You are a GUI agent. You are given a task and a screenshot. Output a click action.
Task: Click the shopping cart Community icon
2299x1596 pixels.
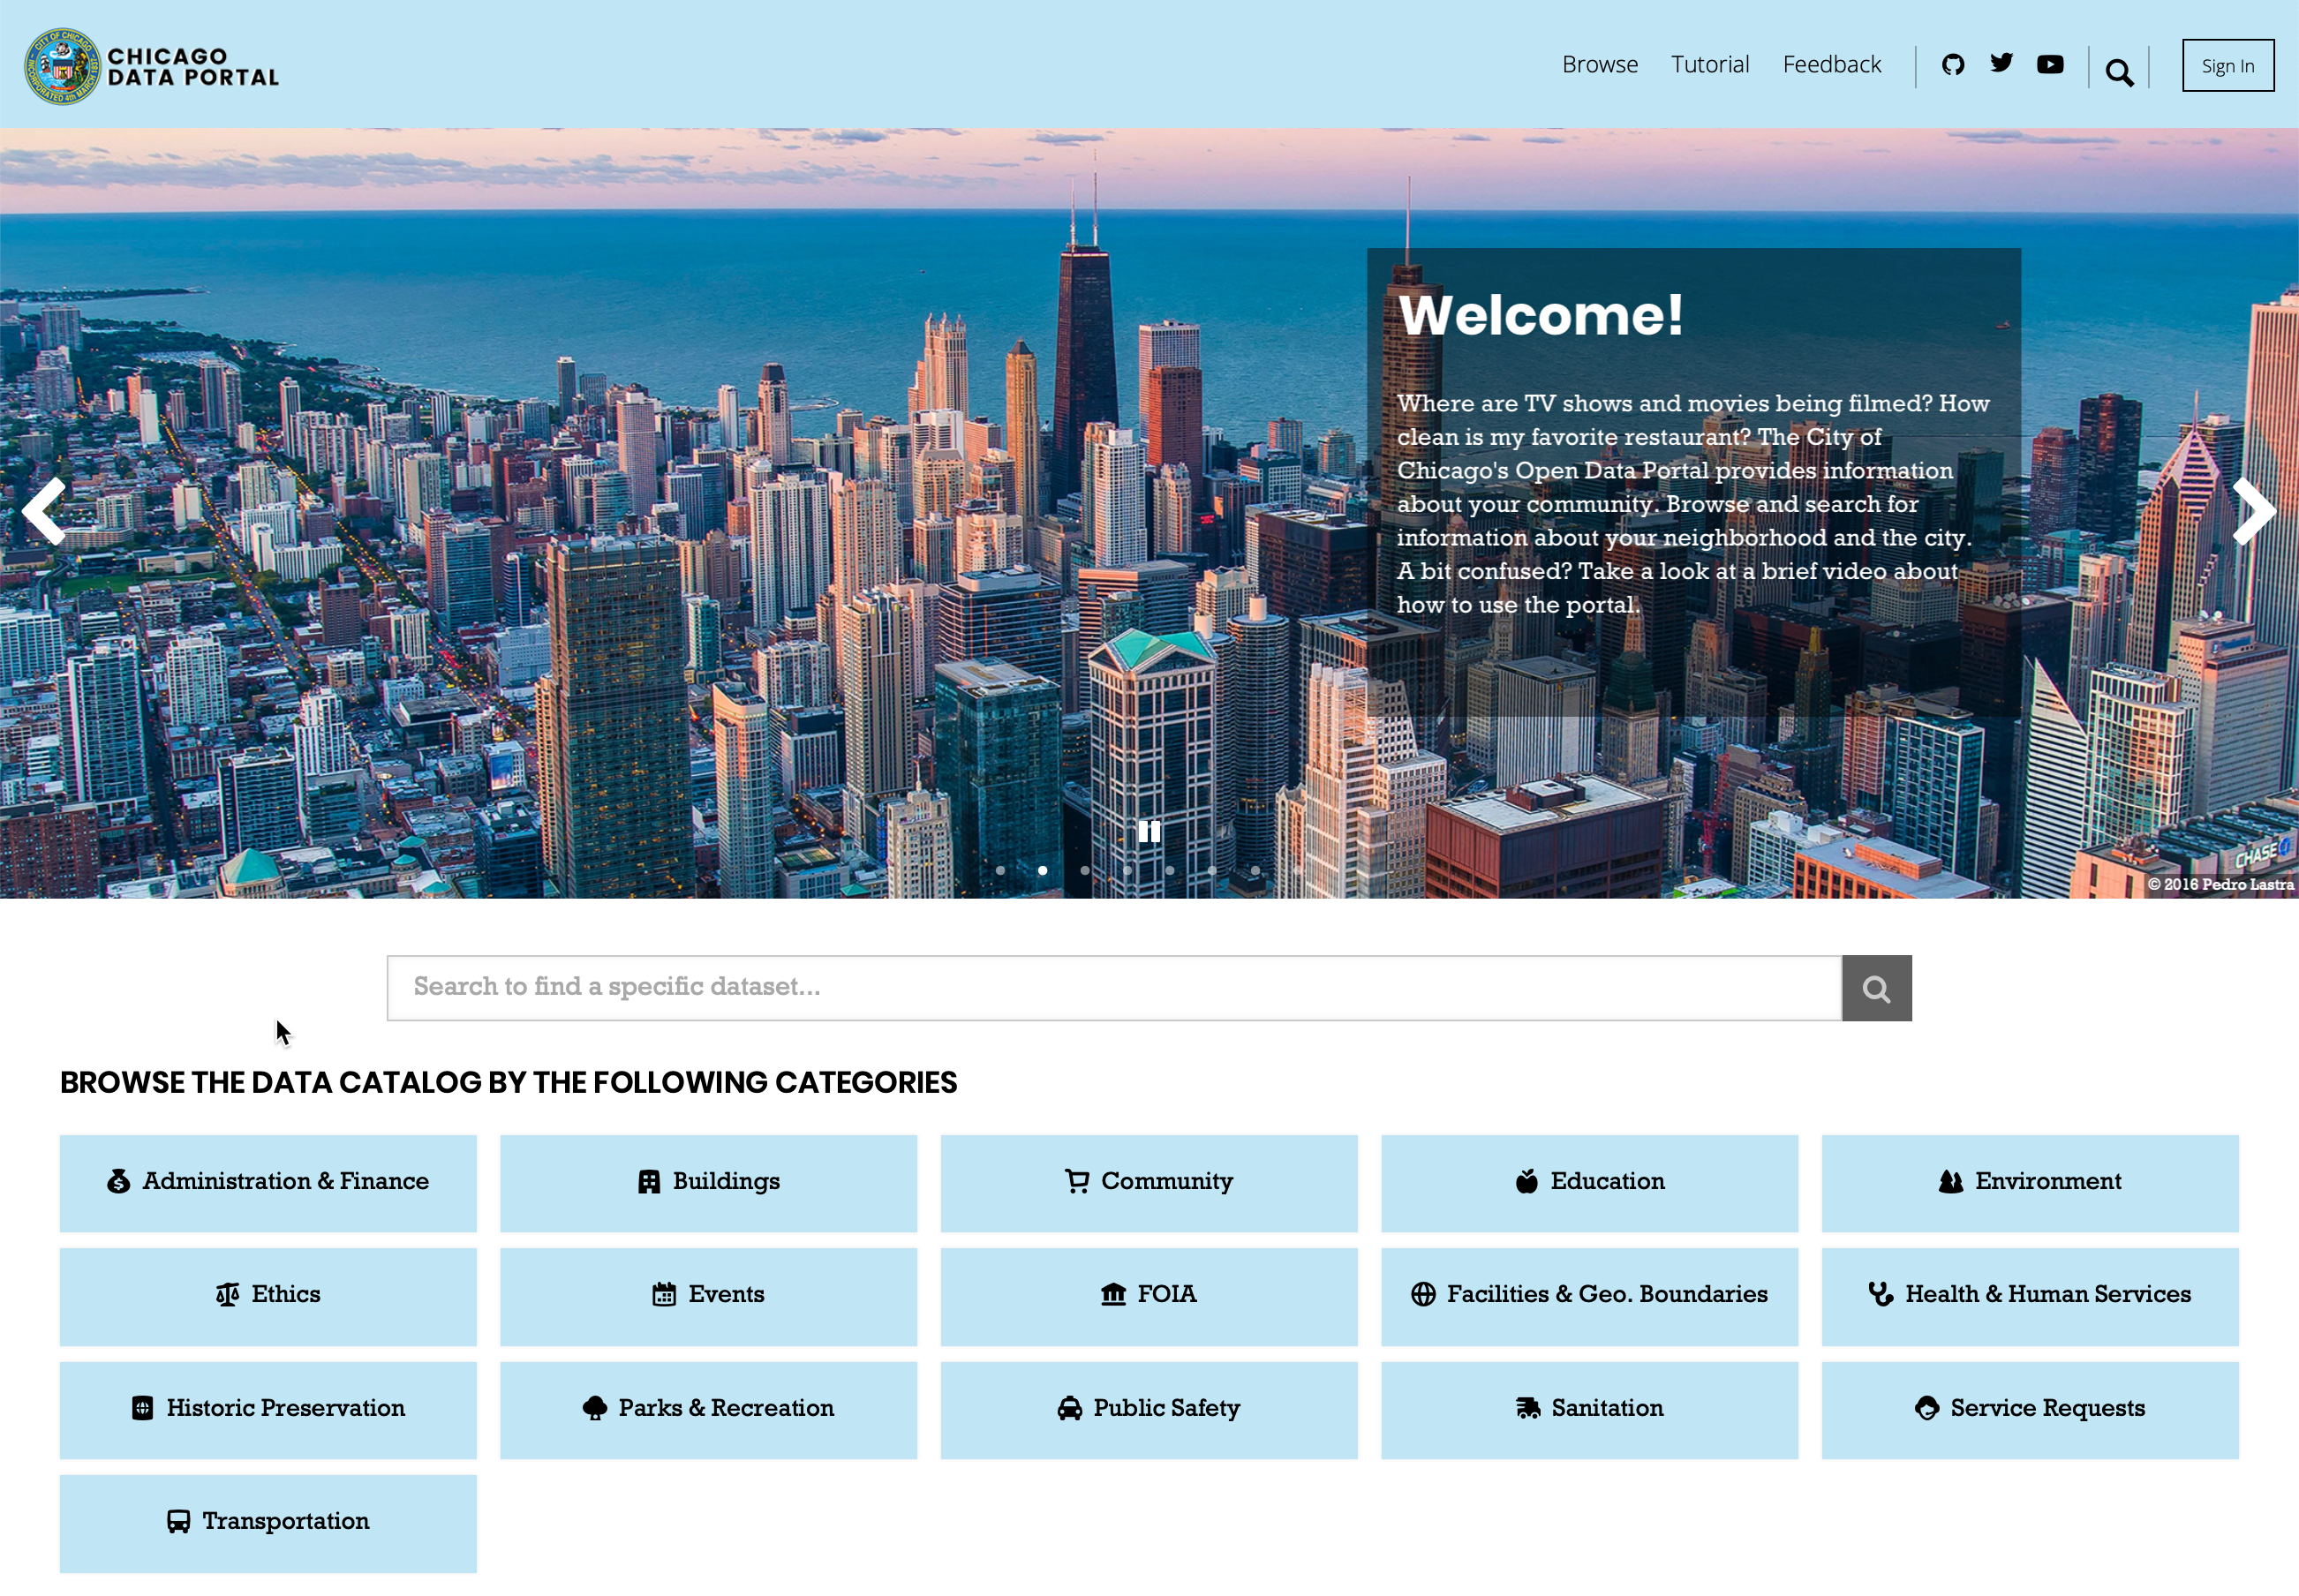point(1076,1181)
